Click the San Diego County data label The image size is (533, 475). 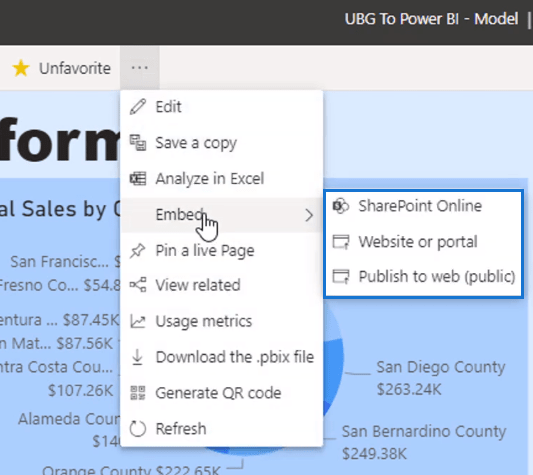coord(441,378)
